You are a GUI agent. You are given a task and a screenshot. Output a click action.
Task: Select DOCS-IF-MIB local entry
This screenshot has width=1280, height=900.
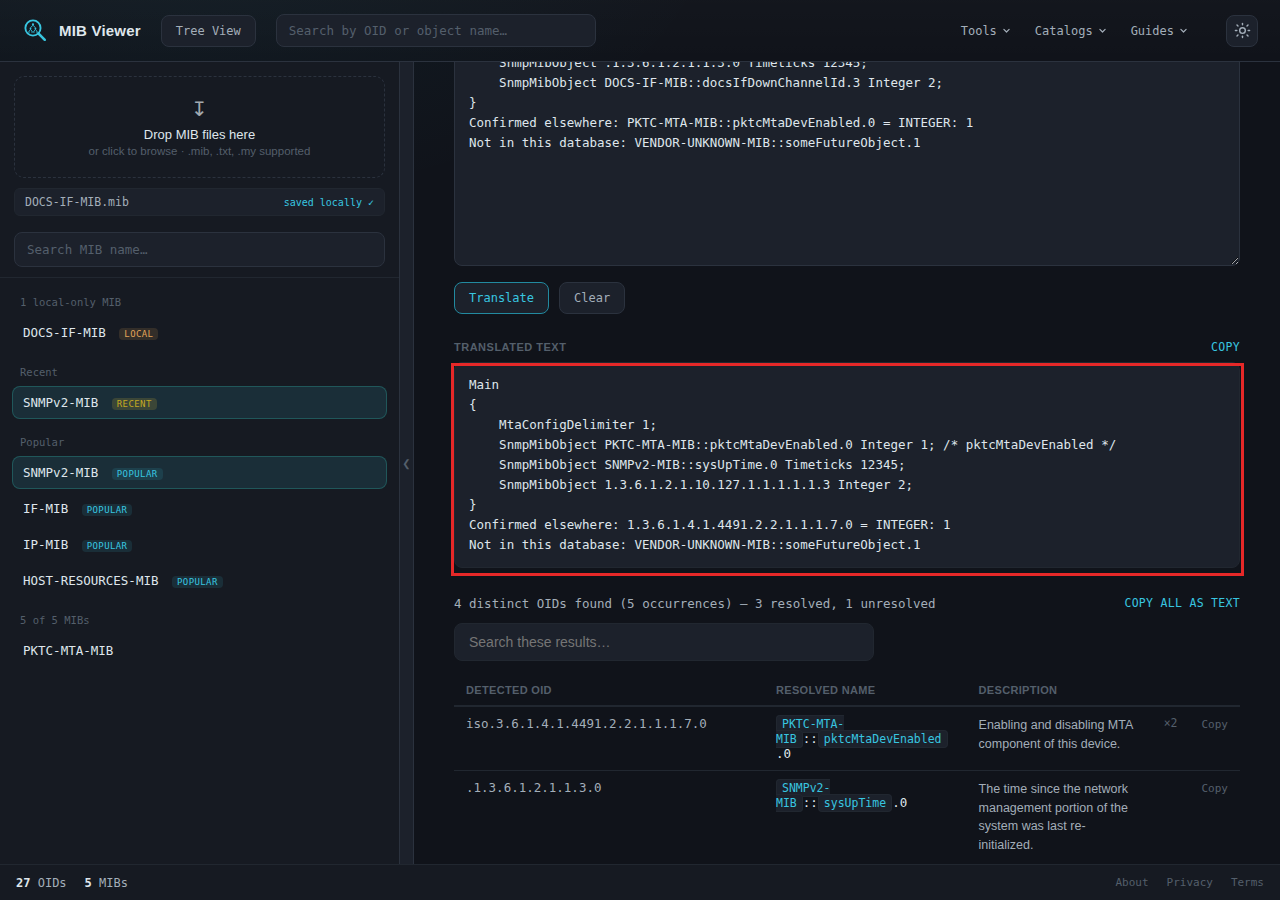tap(199, 333)
